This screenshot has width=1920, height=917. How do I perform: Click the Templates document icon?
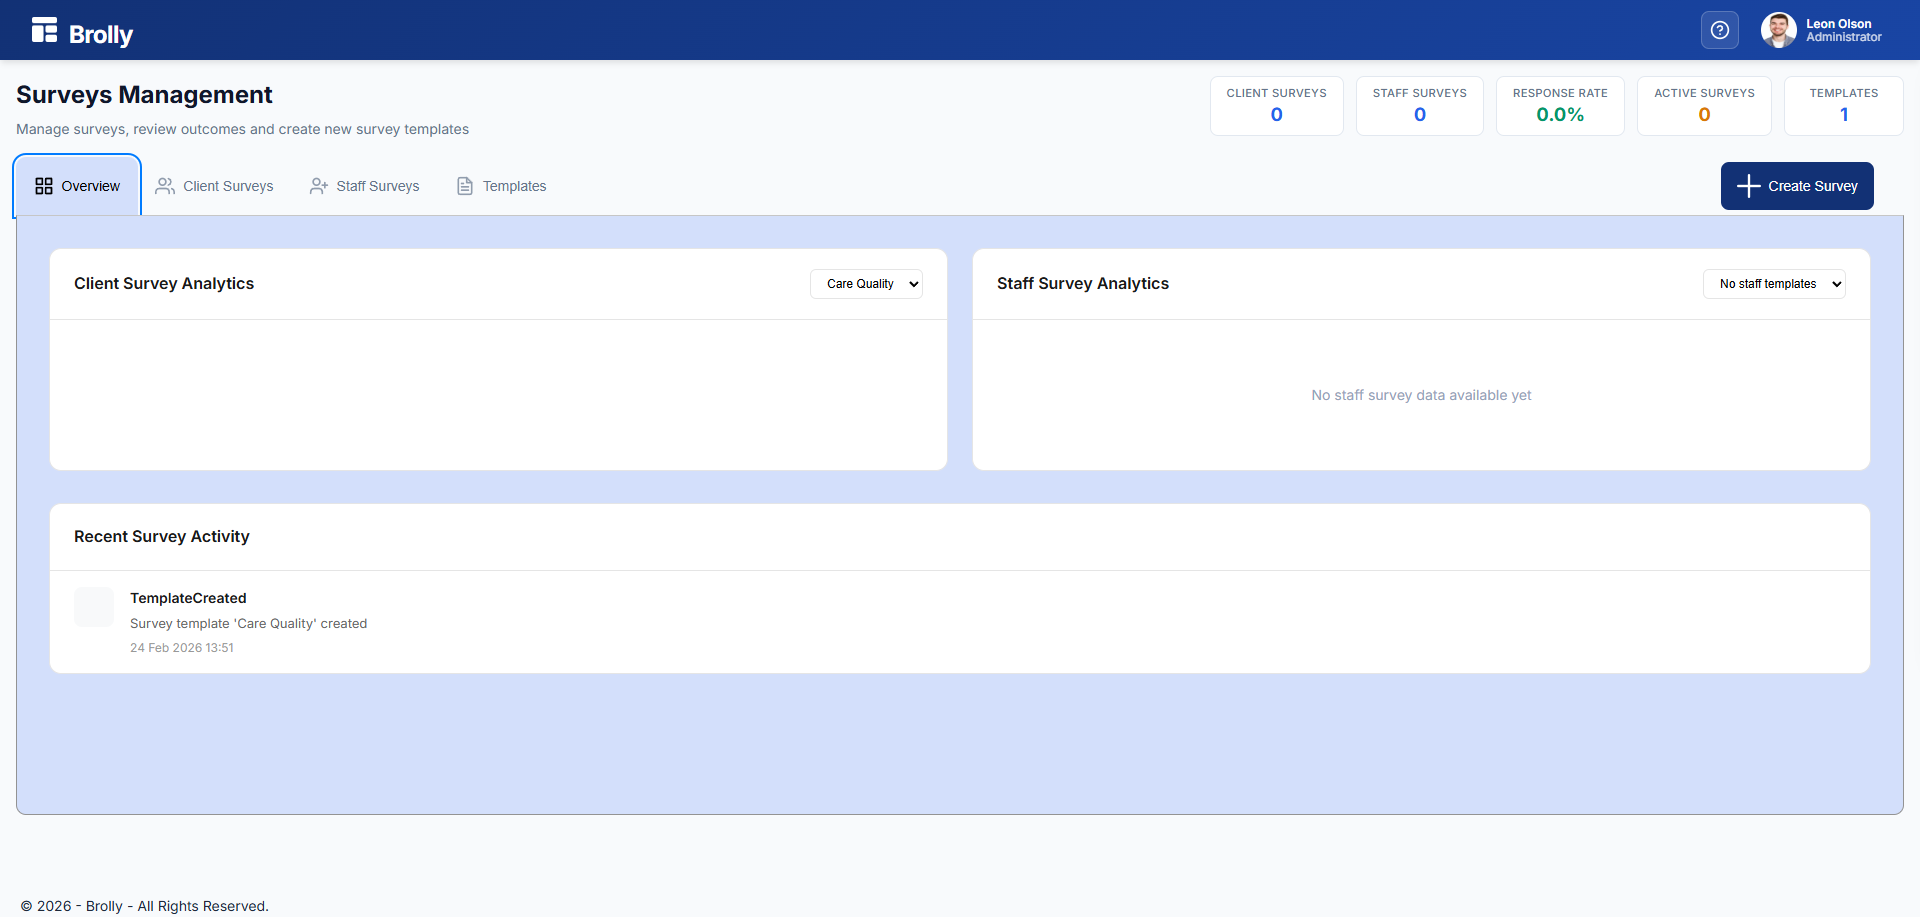[x=465, y=186]
